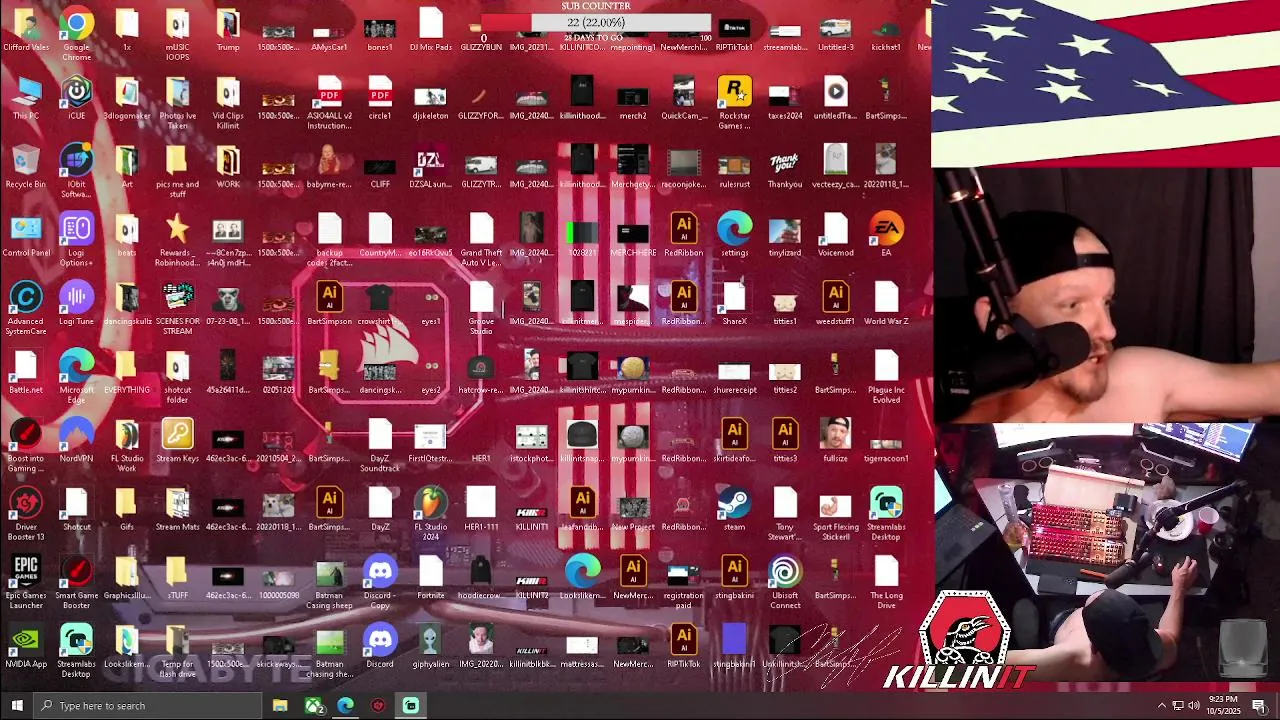
Task: Open the iCUE desktop shortcut
Action: pos(76,100)
